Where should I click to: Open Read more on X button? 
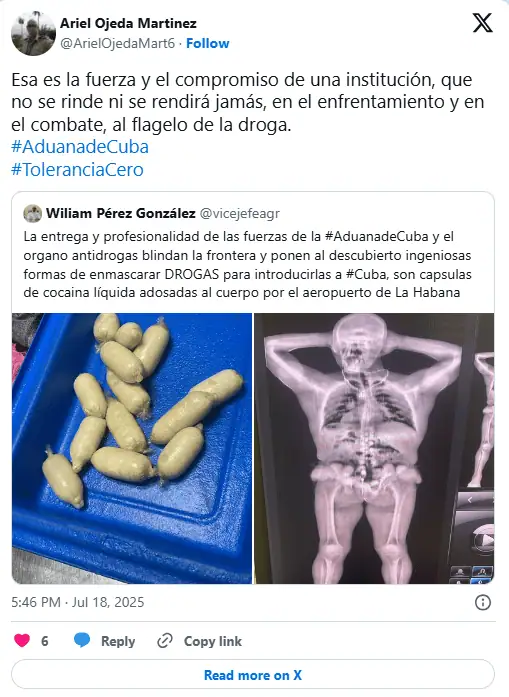click(253, 675)
